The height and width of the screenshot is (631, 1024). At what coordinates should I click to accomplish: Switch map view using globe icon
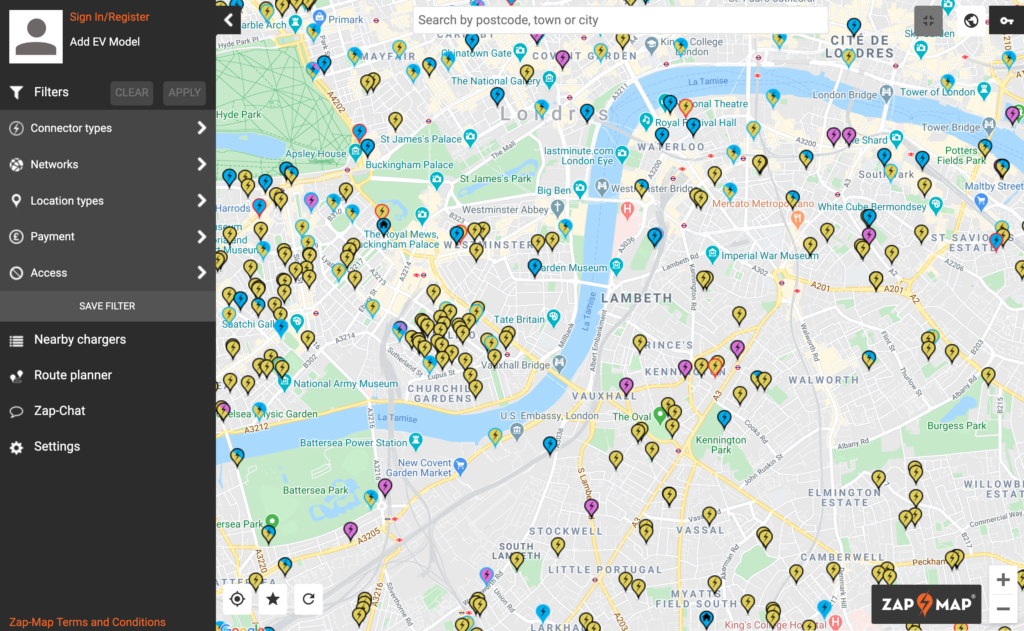point(971,21)
